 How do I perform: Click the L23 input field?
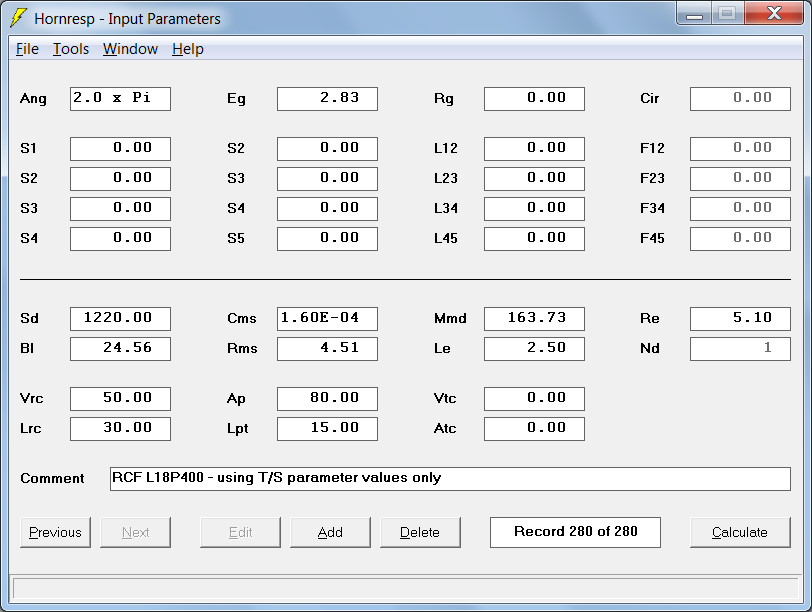click(534, 179)
